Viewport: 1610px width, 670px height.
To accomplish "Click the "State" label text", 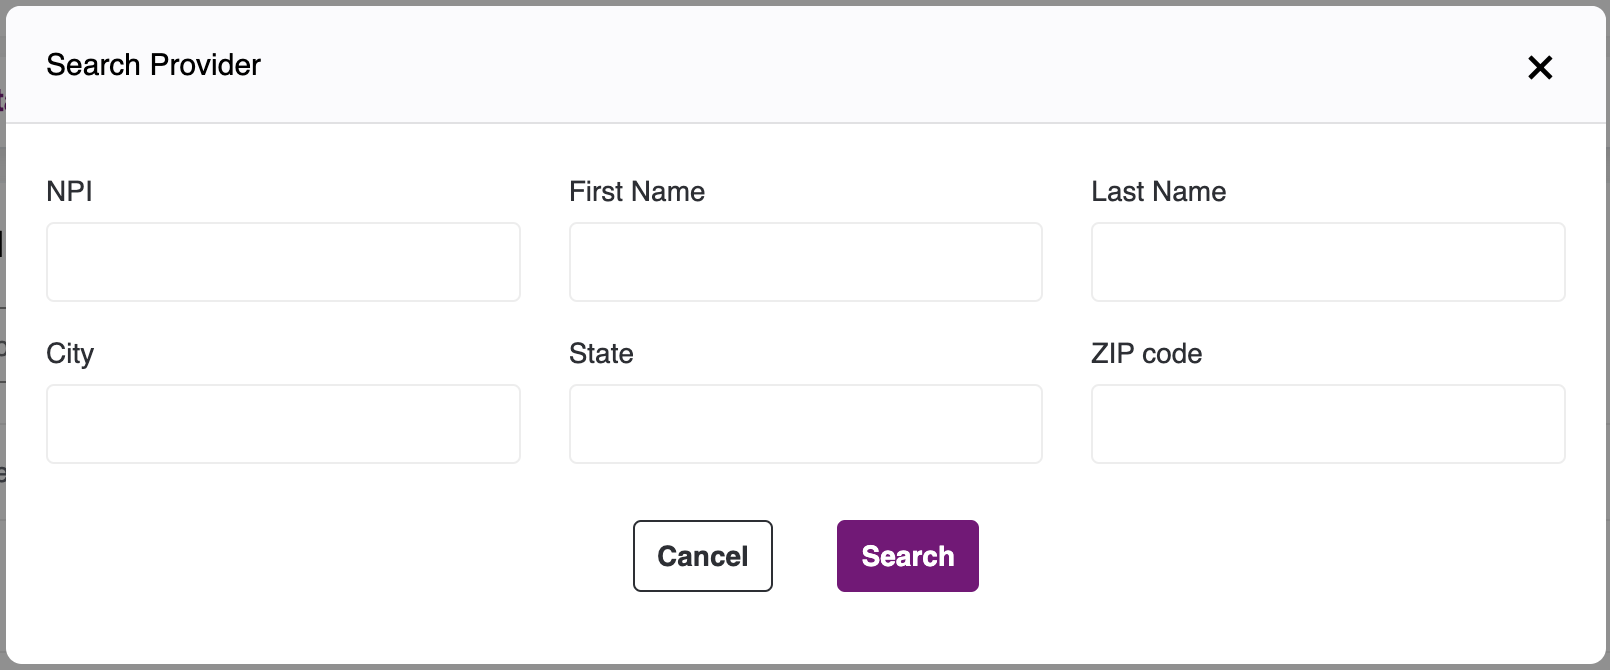I will (x=601, y=353).
